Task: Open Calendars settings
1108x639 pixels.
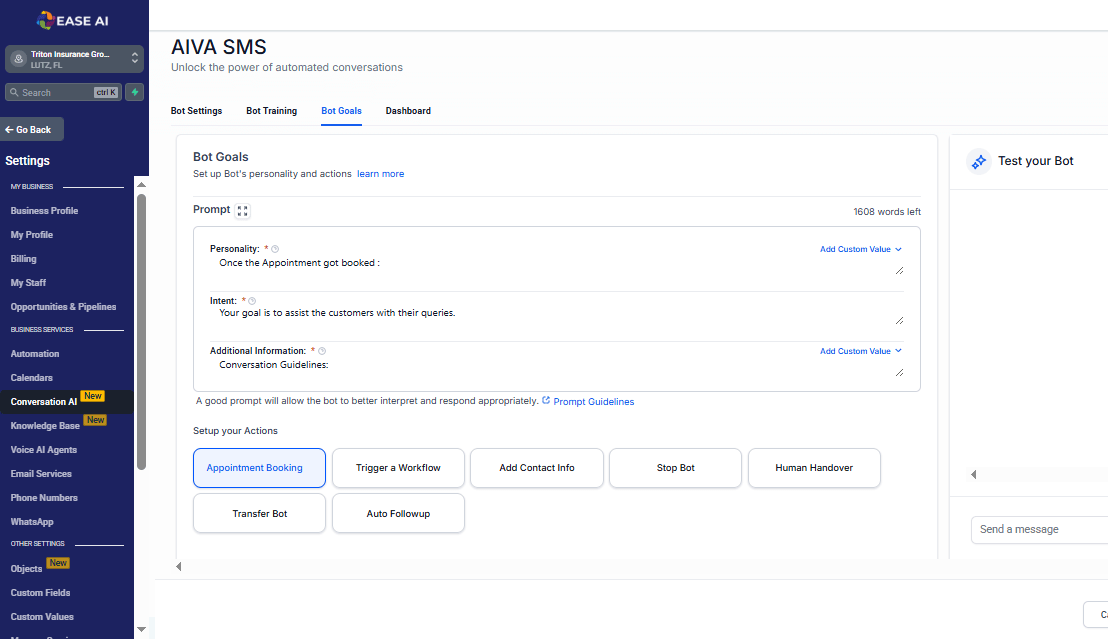Action: [32, 377]
